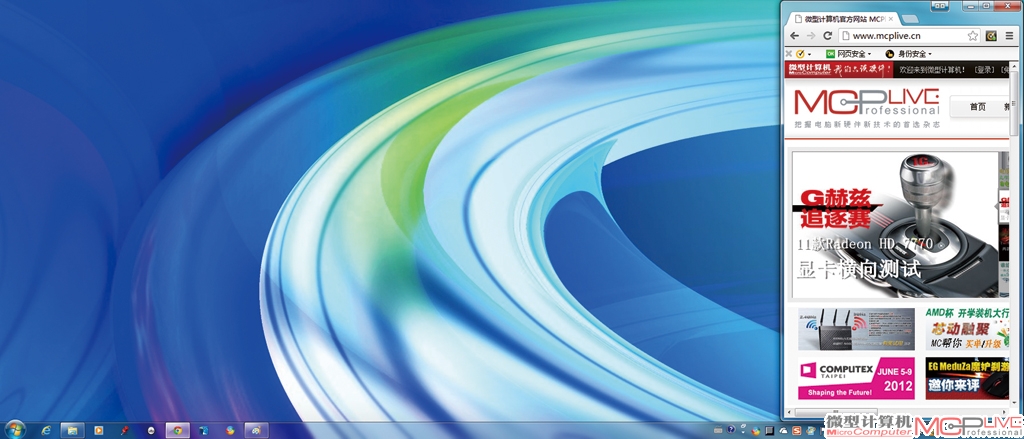Click the blue help question-mark tray icon

731,429
